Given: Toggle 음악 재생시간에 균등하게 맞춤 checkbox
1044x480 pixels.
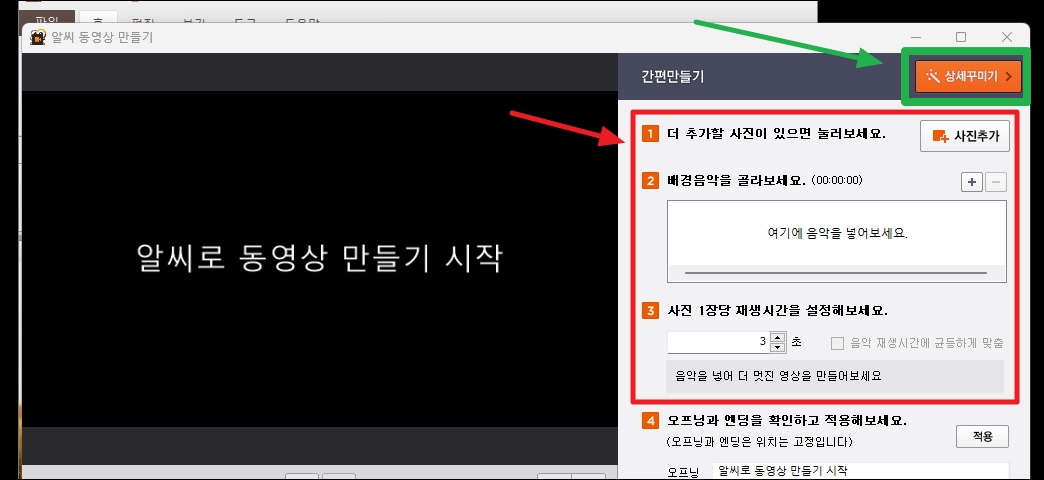Looking at the screenshot, I should click(838, 344).
